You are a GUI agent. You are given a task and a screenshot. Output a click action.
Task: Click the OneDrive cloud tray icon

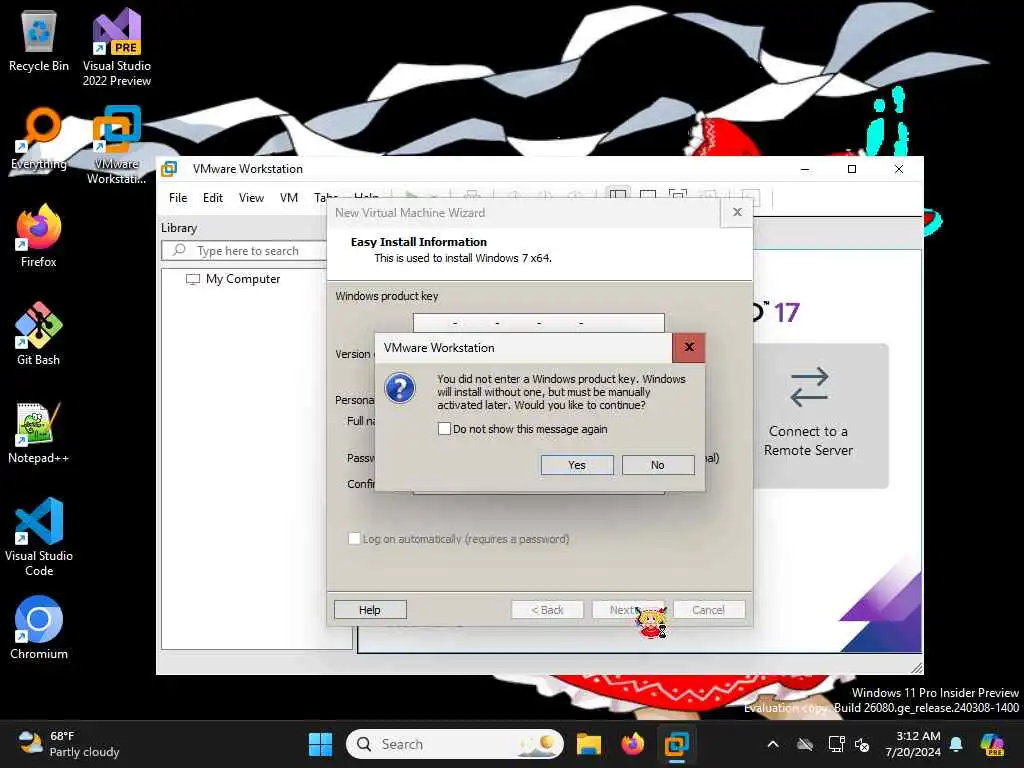click(x=805, y=744)
